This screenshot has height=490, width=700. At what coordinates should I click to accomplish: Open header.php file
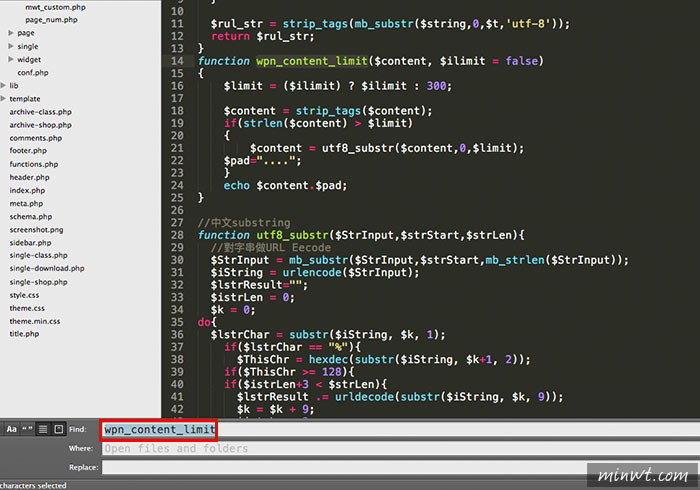point(29,177)
